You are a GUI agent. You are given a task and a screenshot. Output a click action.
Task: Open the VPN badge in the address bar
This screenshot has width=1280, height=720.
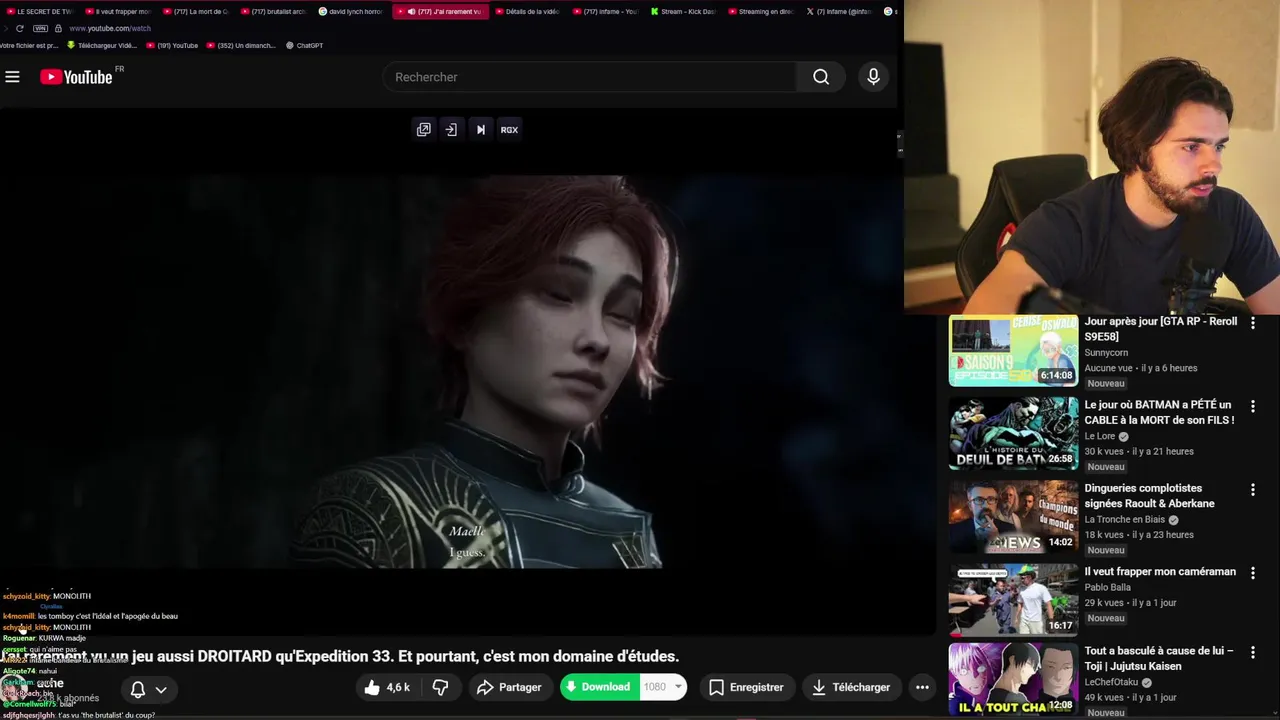[x=40, y=28]
